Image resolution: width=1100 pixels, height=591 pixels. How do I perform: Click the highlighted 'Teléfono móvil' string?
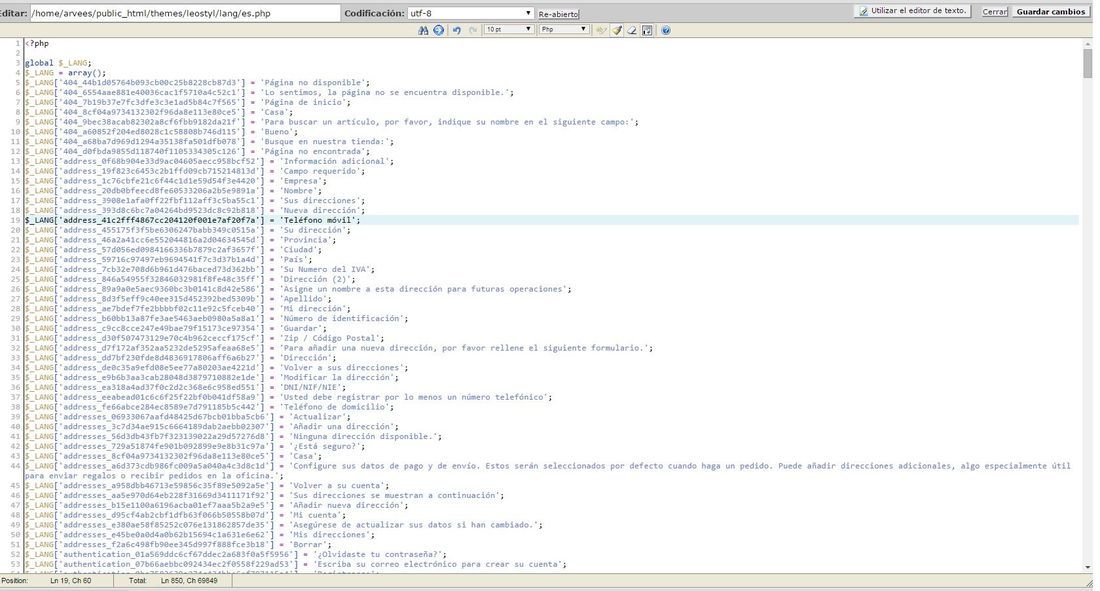(x=318, y=220)
